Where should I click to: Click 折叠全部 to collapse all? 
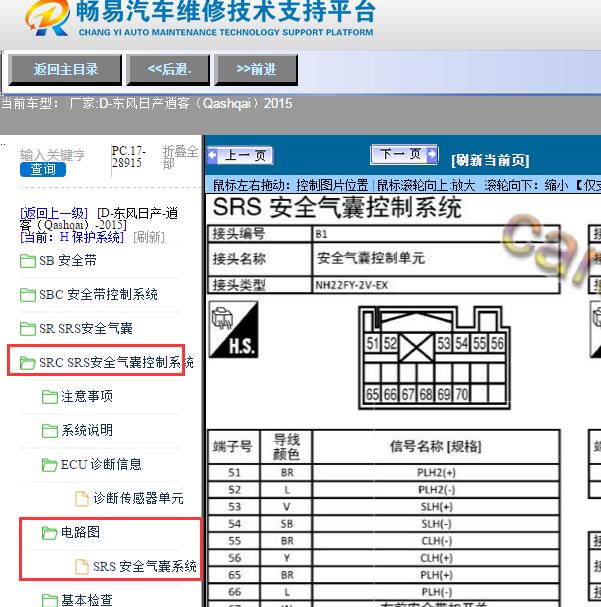point(180,157)
